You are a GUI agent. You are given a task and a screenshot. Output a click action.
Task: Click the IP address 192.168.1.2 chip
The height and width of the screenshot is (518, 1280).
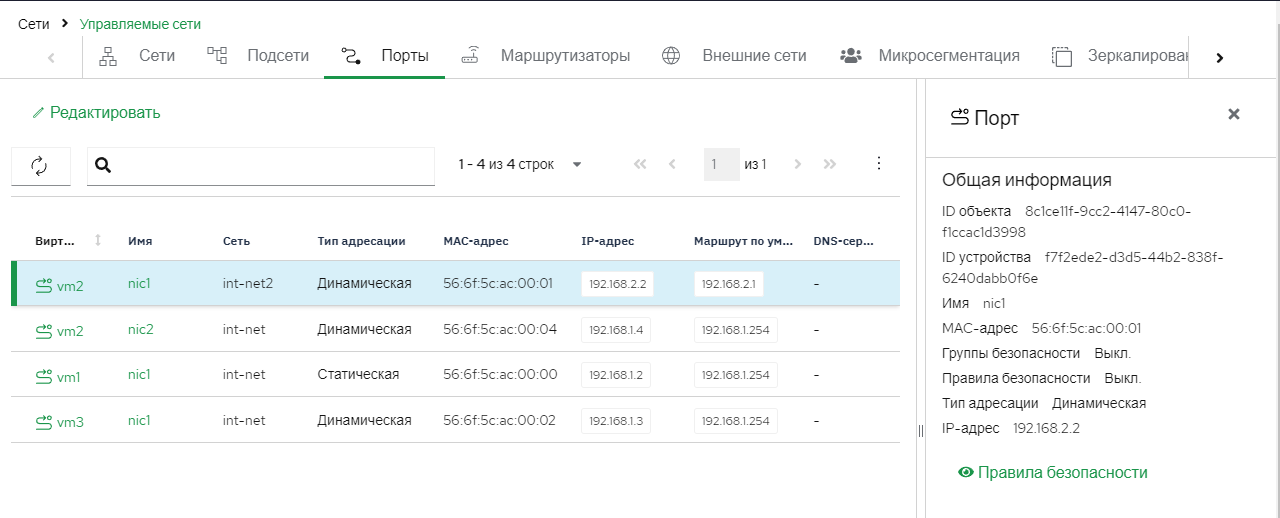point(616,375)
